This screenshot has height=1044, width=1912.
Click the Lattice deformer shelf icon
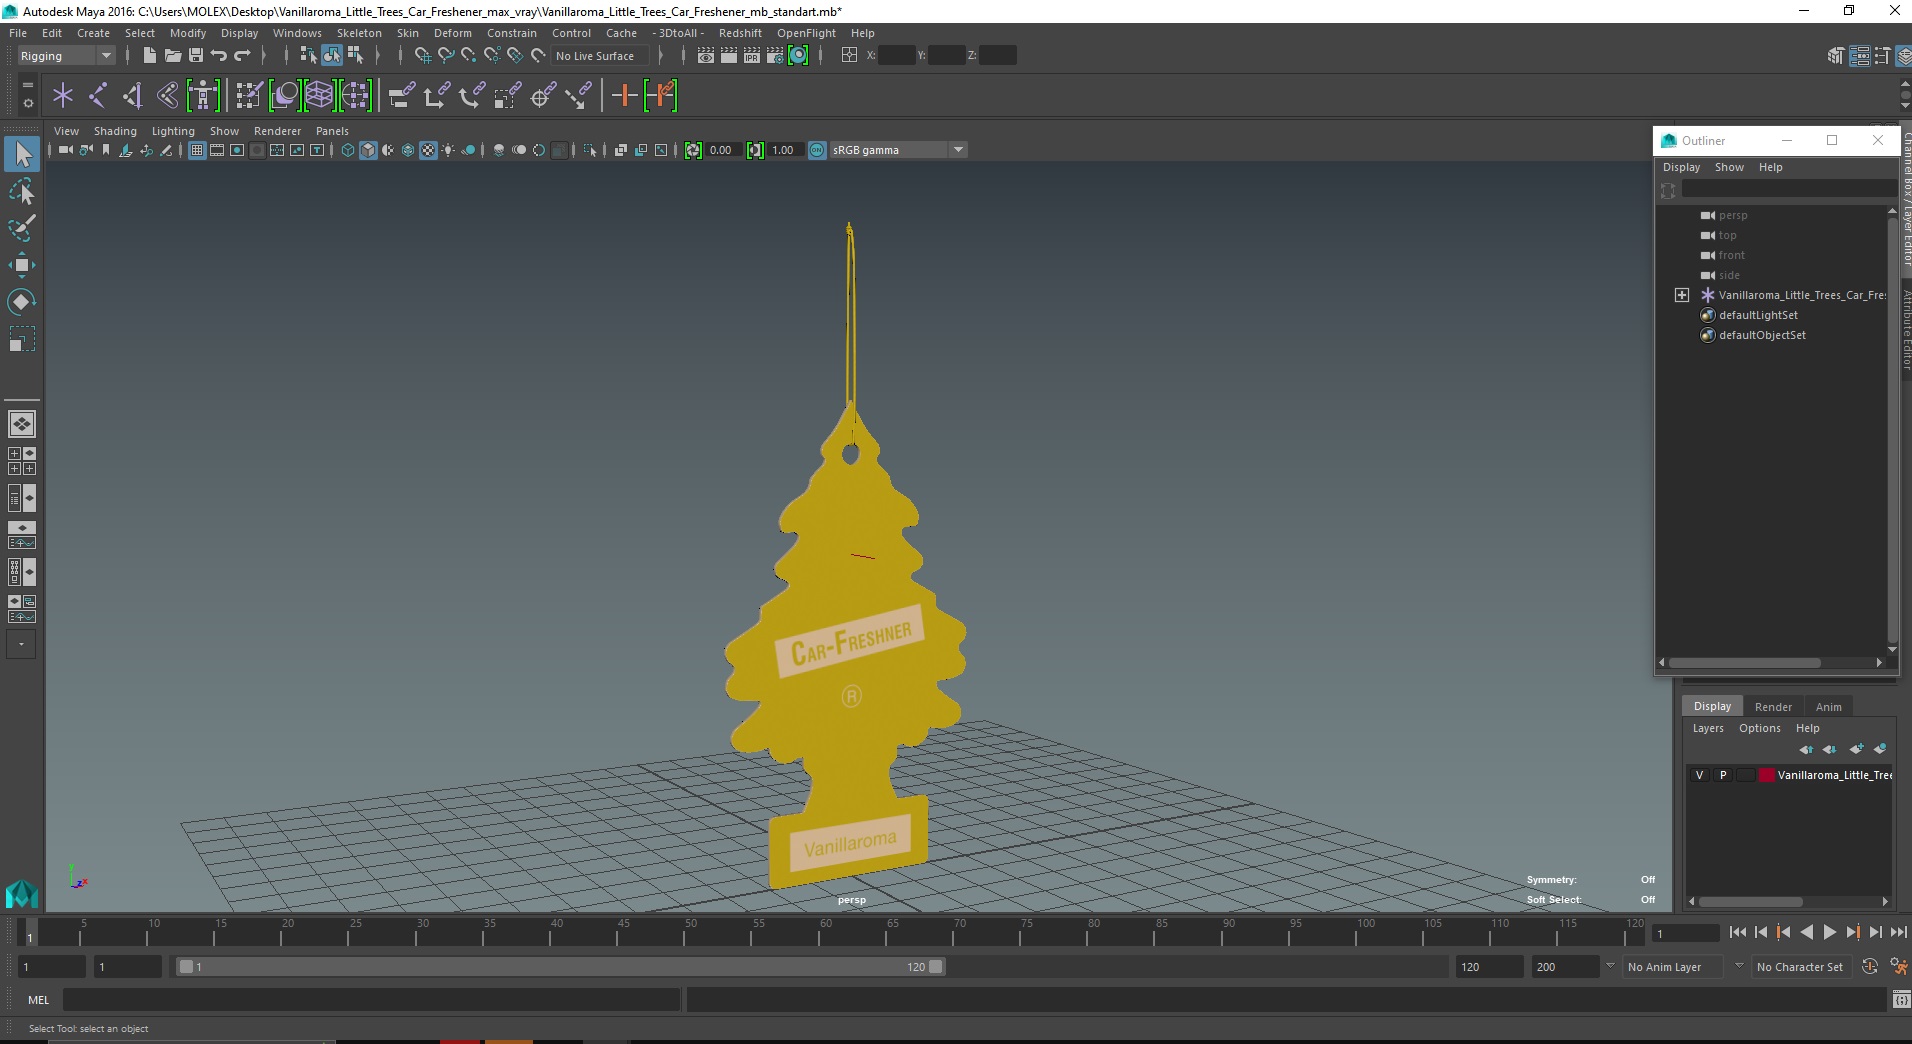coord(319,96)
